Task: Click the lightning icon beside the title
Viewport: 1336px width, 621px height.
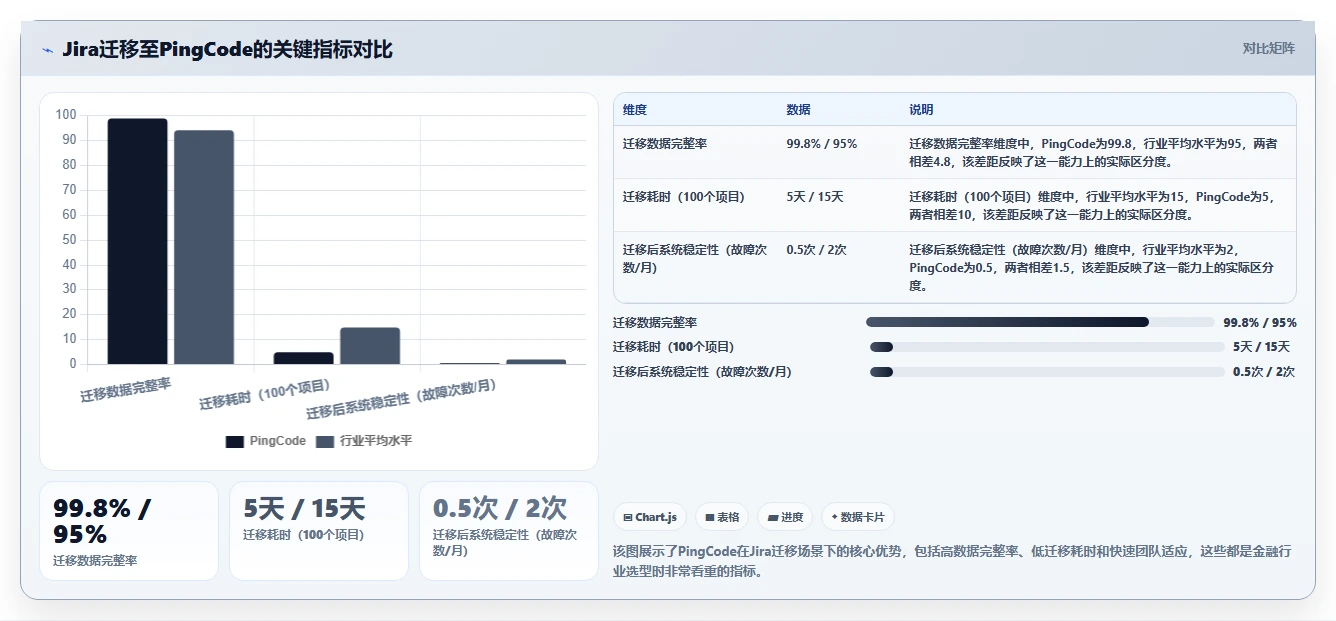Action: click(47, 49)
